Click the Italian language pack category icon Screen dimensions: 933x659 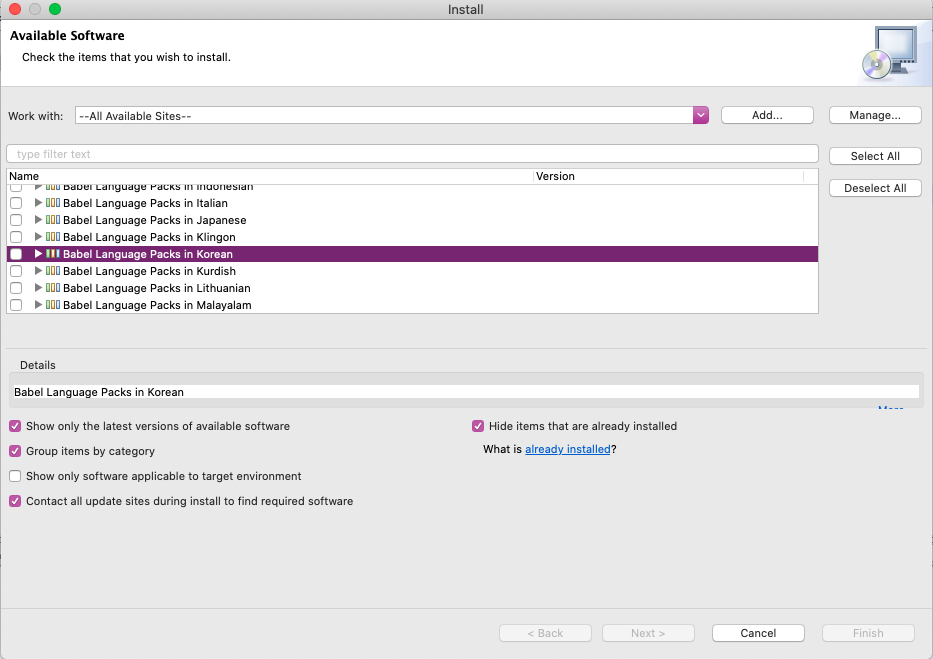tap(53, 203)
